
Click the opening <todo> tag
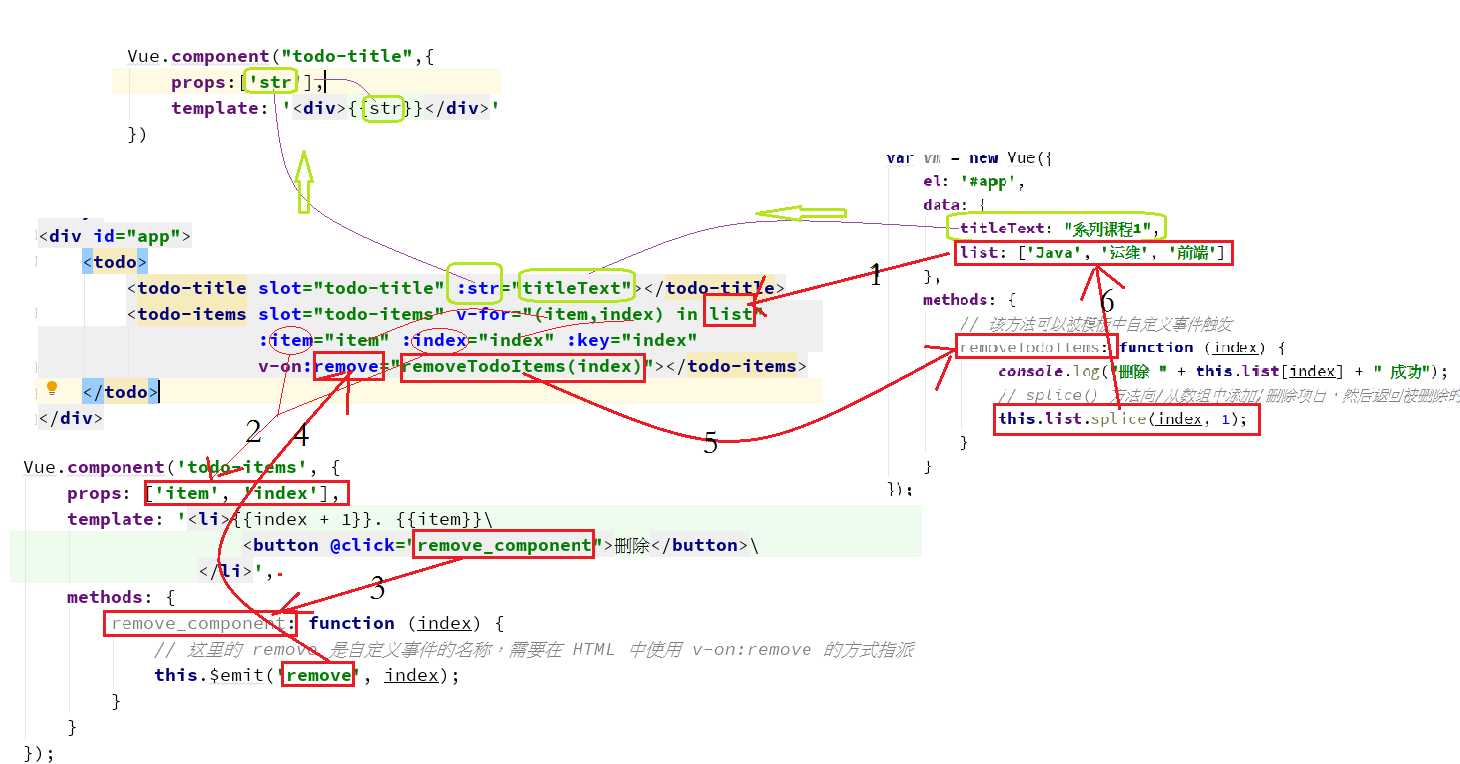(115, 263)
